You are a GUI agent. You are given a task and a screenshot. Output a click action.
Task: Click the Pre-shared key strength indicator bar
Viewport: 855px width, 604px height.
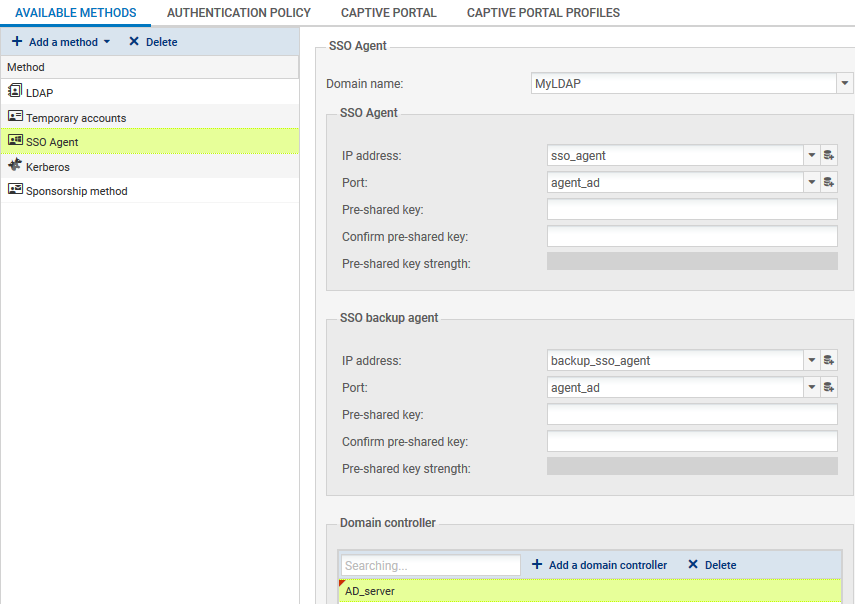click(692, 263)
